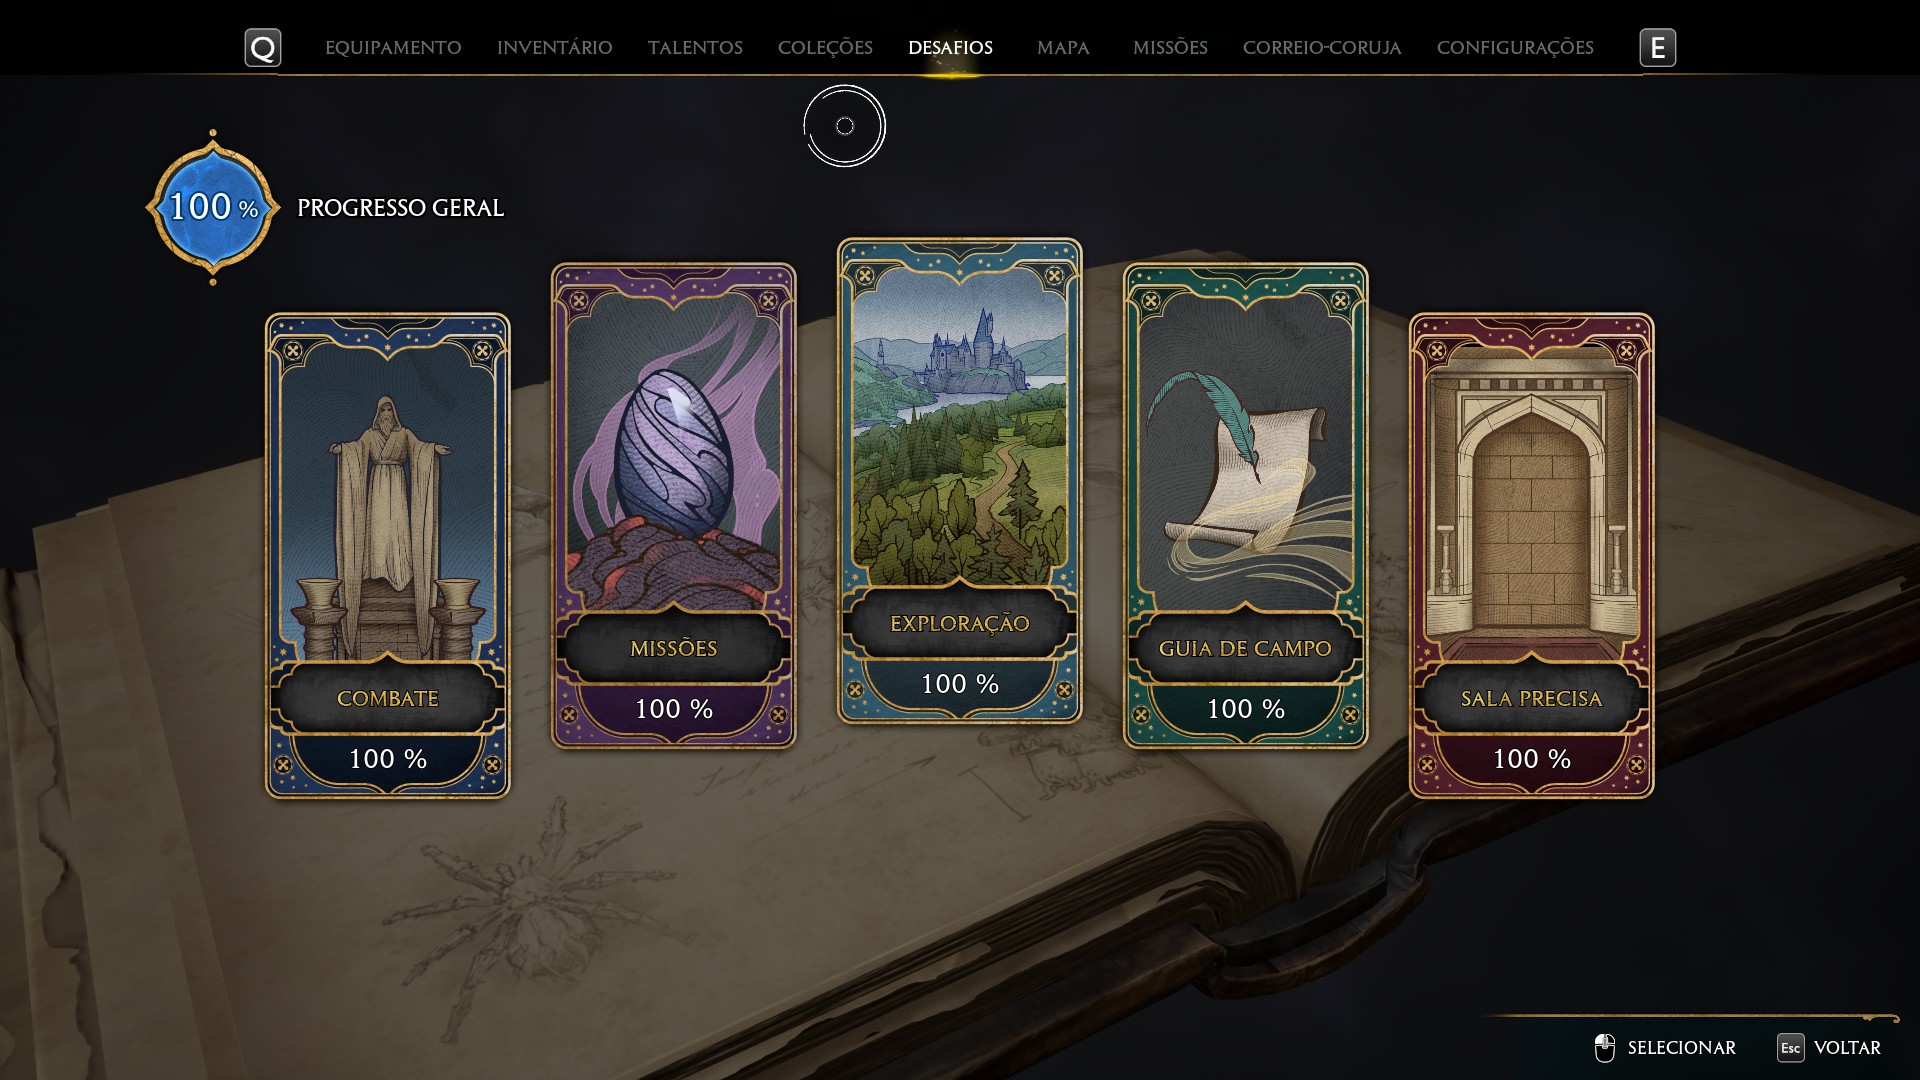Open the Configurações tab
Viewport: 1920px width, 1080px height.
tap(1515, 48)
